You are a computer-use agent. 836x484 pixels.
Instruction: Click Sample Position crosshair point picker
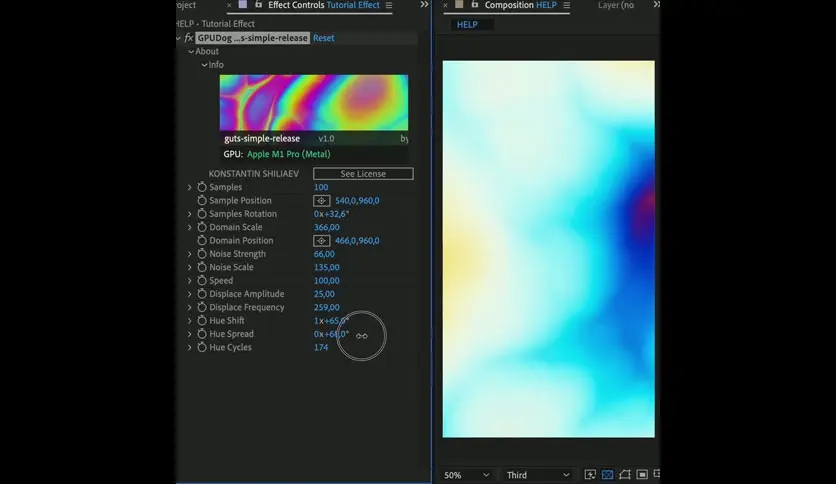[321, 201]
